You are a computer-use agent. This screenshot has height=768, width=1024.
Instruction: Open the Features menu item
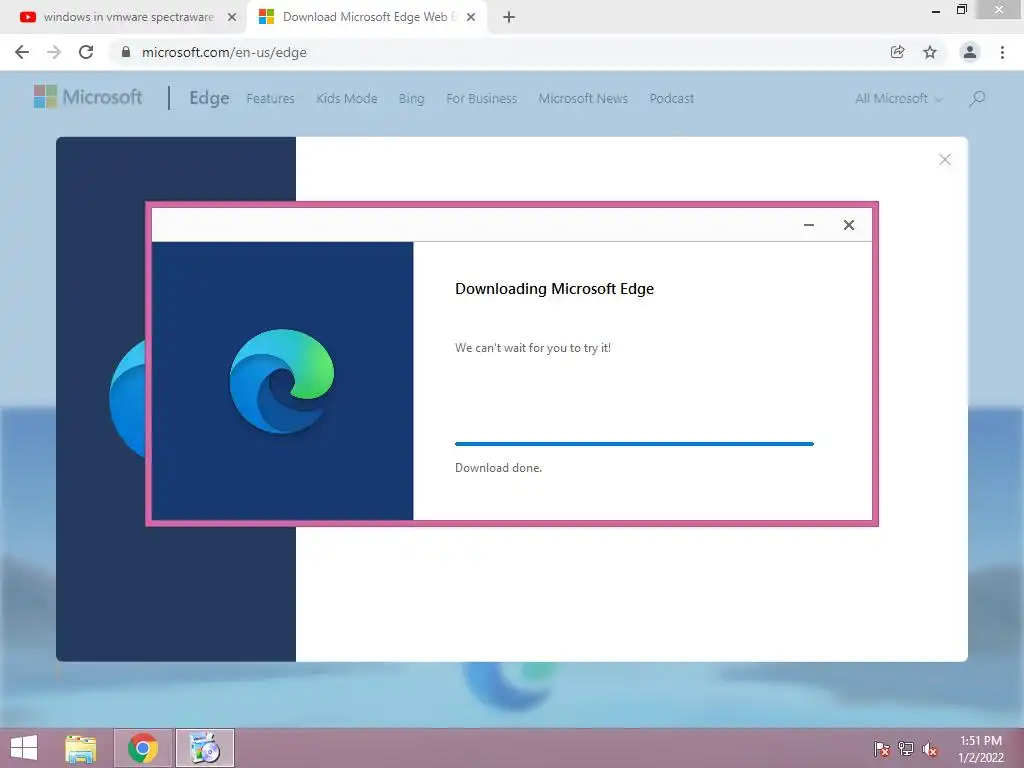(x=270, y=99)
